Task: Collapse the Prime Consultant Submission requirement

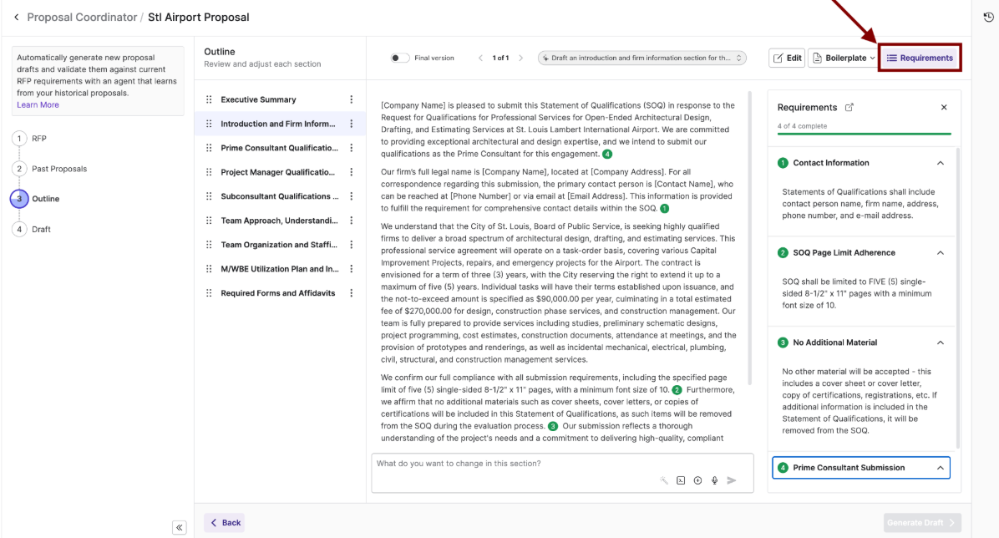Action: tap(940, 468)
